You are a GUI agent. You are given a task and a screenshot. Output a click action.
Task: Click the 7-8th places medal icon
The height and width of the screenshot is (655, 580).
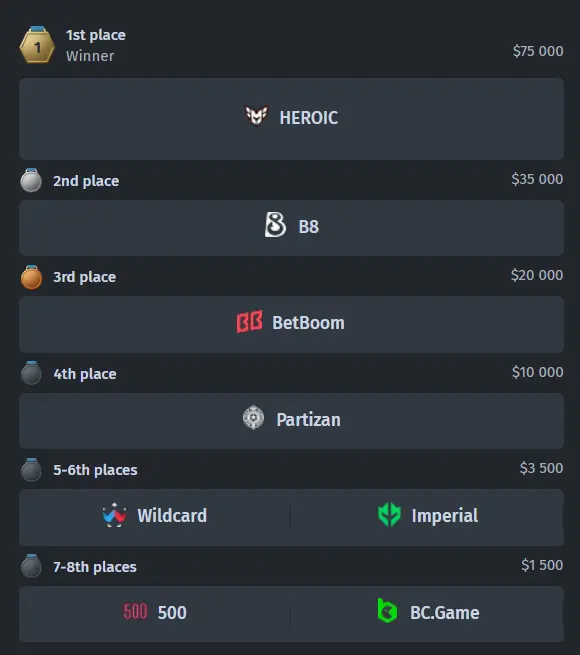coord(31,566)
